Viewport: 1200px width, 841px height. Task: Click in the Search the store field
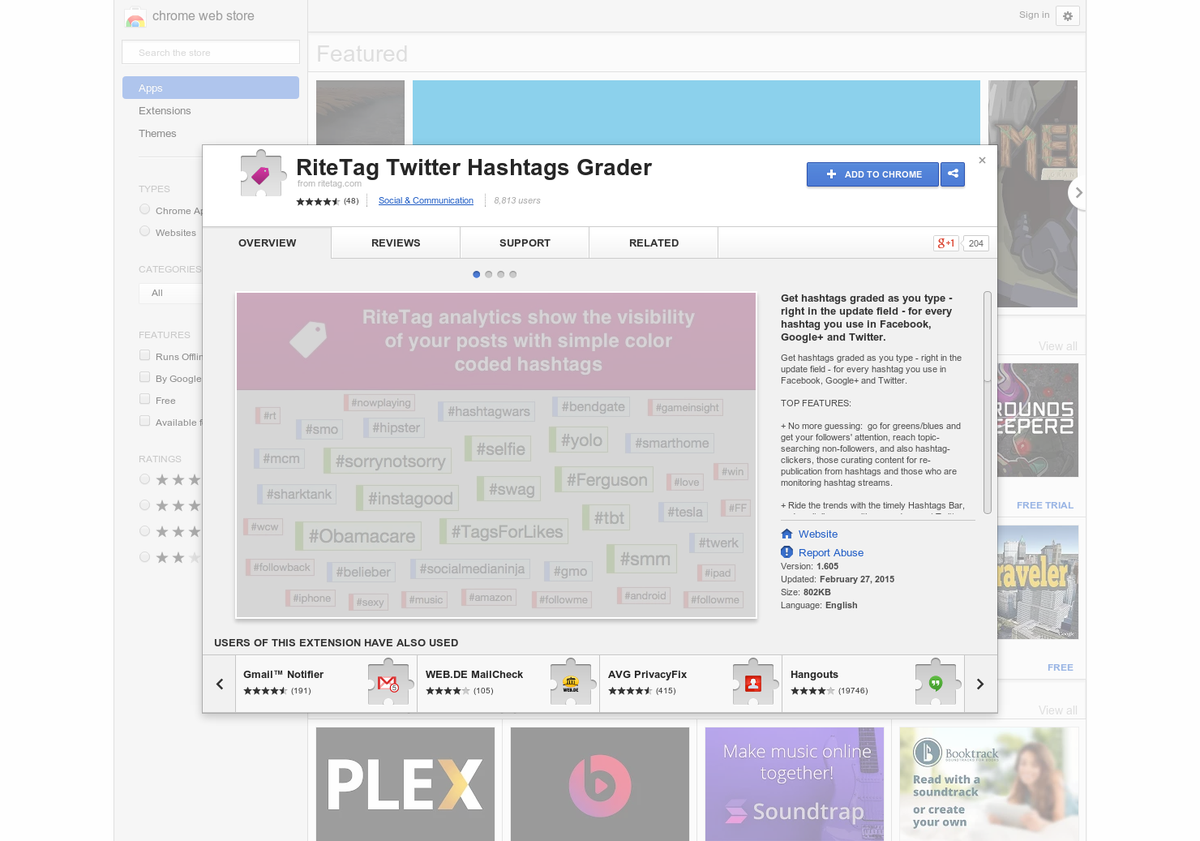pyautogui.click(x=211, y=52)
